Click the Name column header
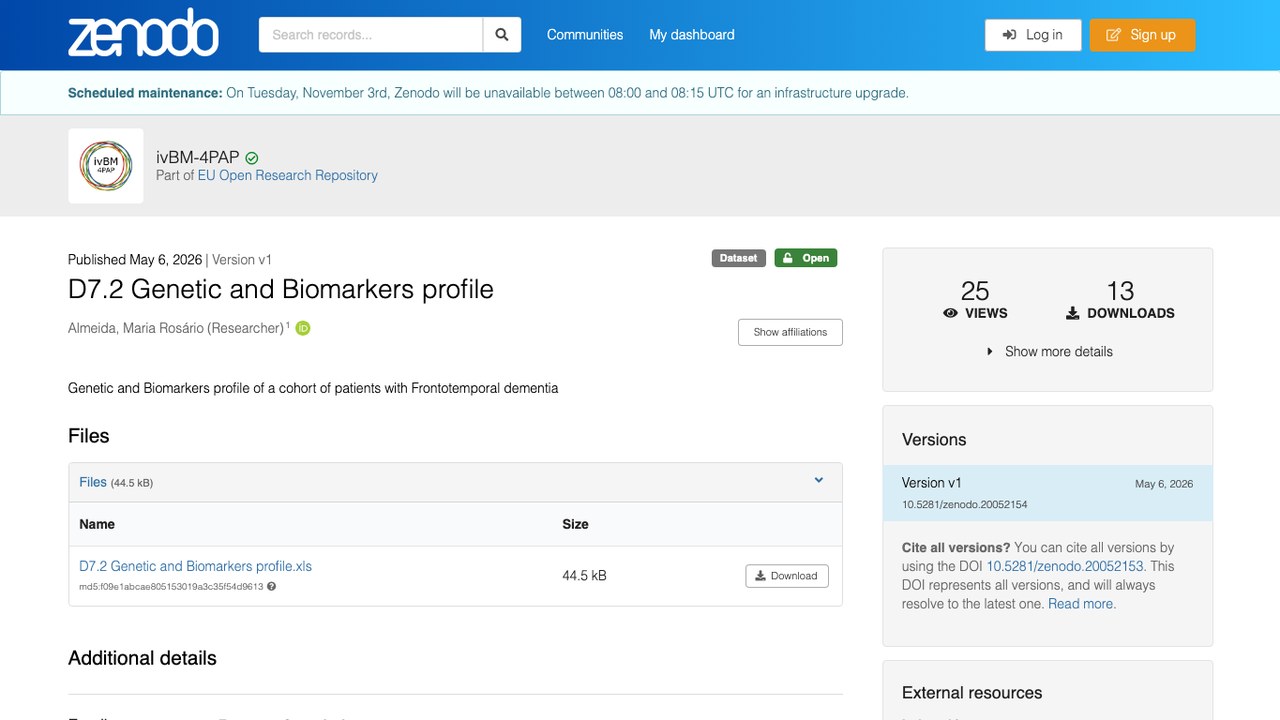Screen dimensions: 1280x720 pos(97,524)
